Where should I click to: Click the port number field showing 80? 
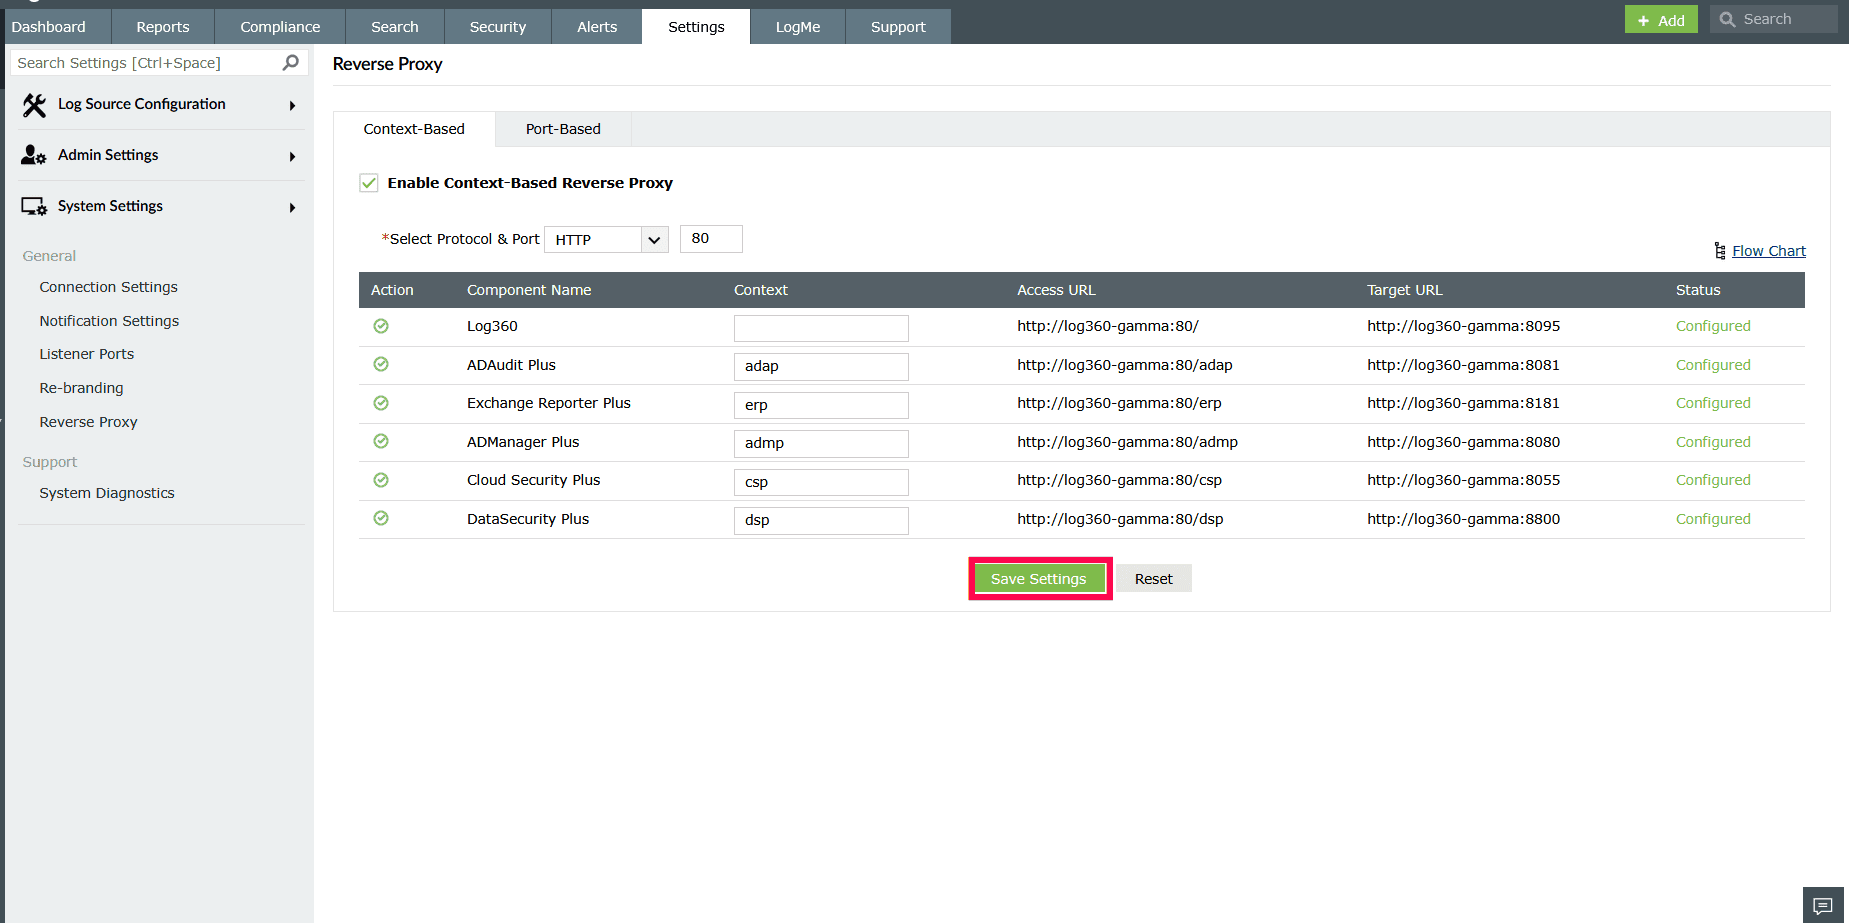(711, 239)
